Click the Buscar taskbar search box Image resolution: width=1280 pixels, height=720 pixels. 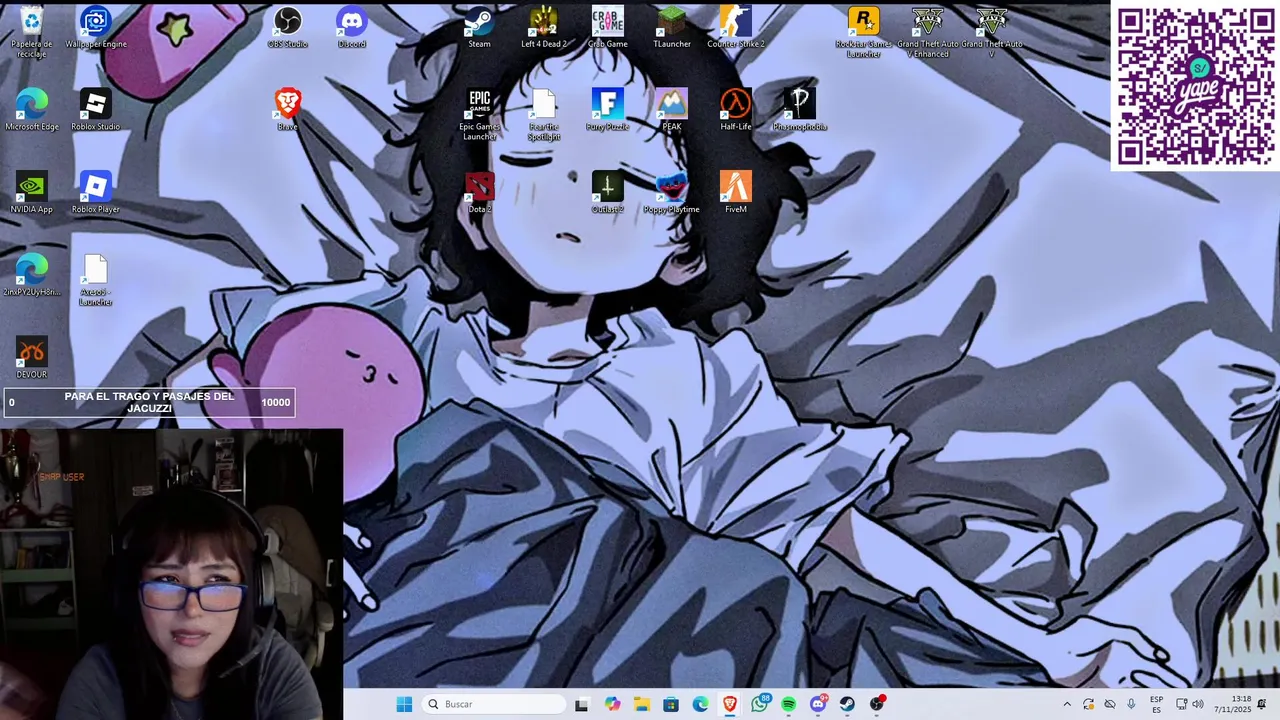tap(494, 704)
